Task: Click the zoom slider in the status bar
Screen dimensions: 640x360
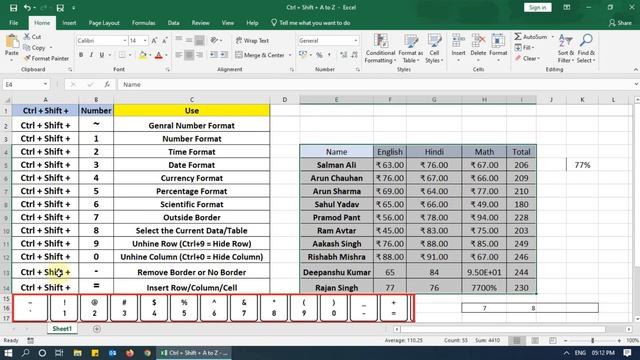Action: 593,340
